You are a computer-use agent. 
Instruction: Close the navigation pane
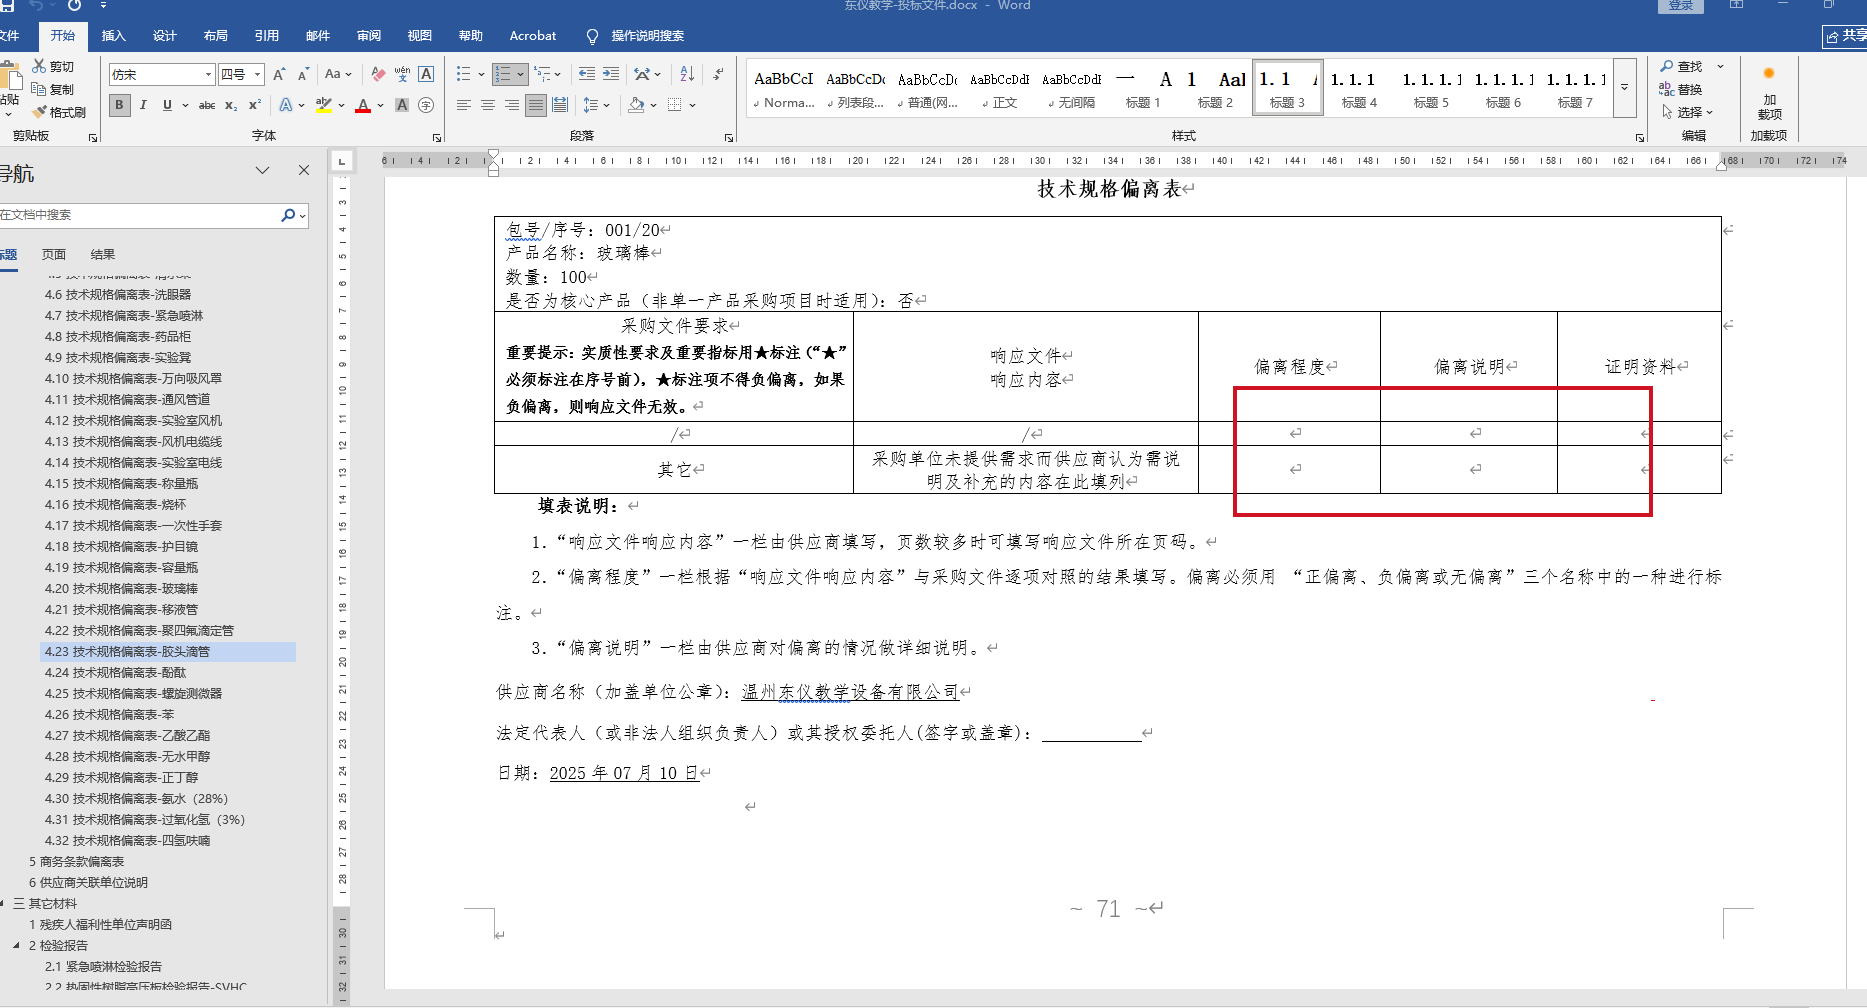[304, 171]
